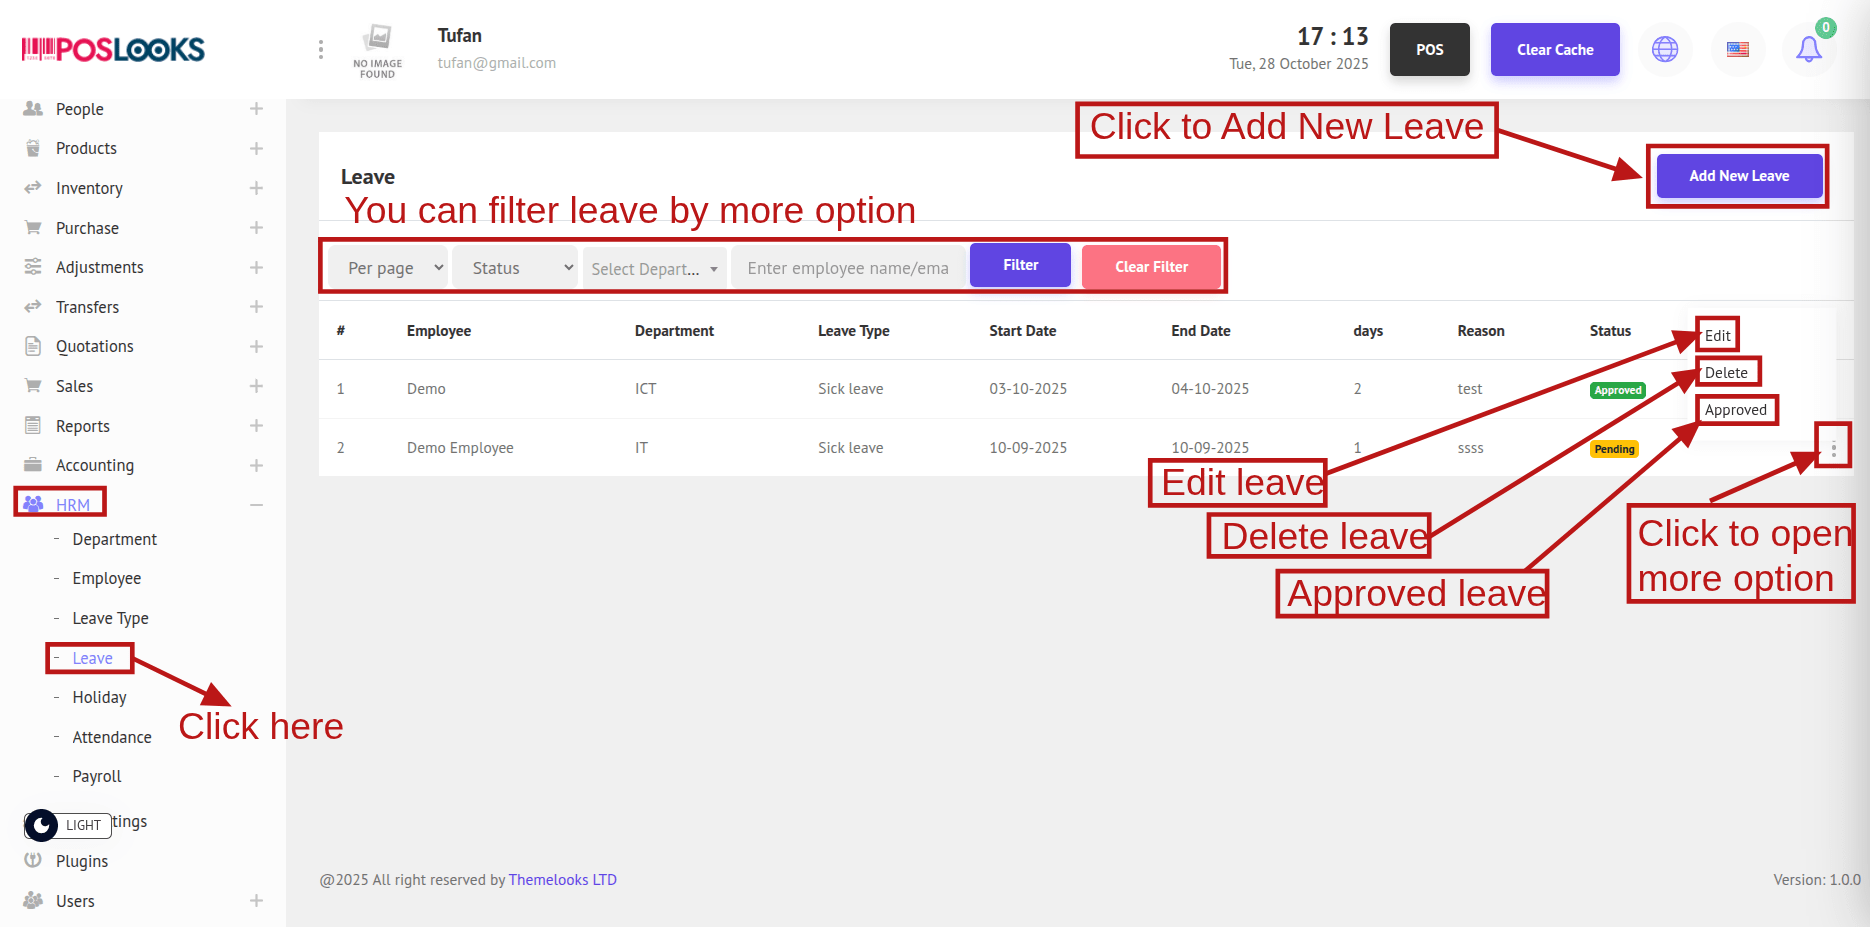
Task: Click the Plugins sidebar icon
Action: pyautogui.click(x=33, y=861)
